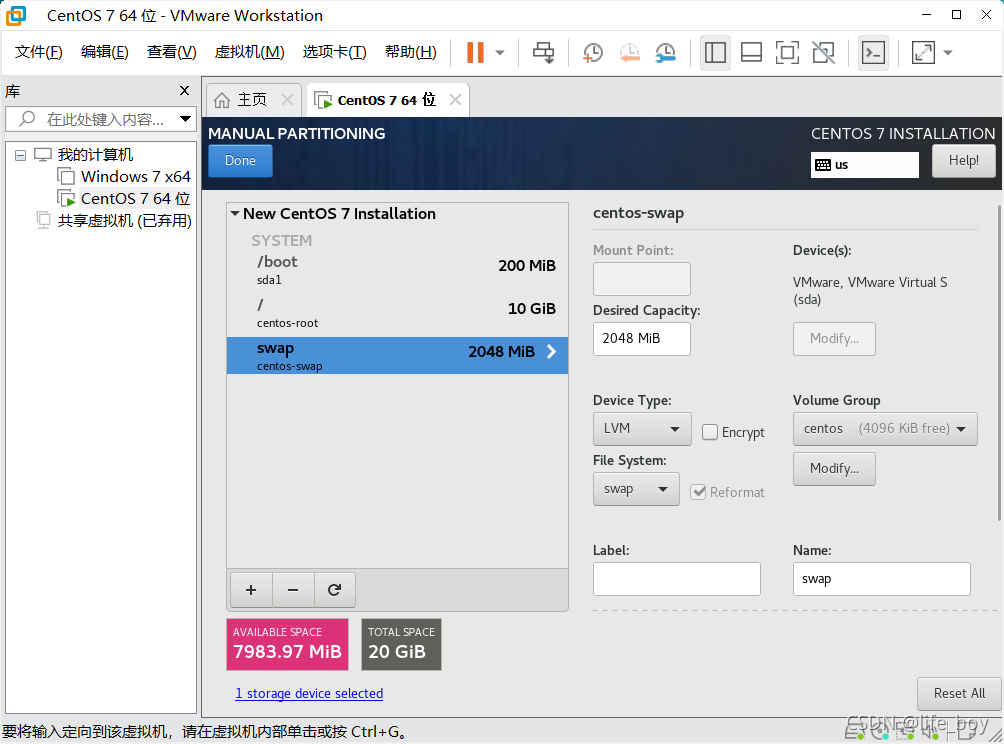Close the library panel
Viewport: 1004px width, 744px height.
click(x=184, y=91)
